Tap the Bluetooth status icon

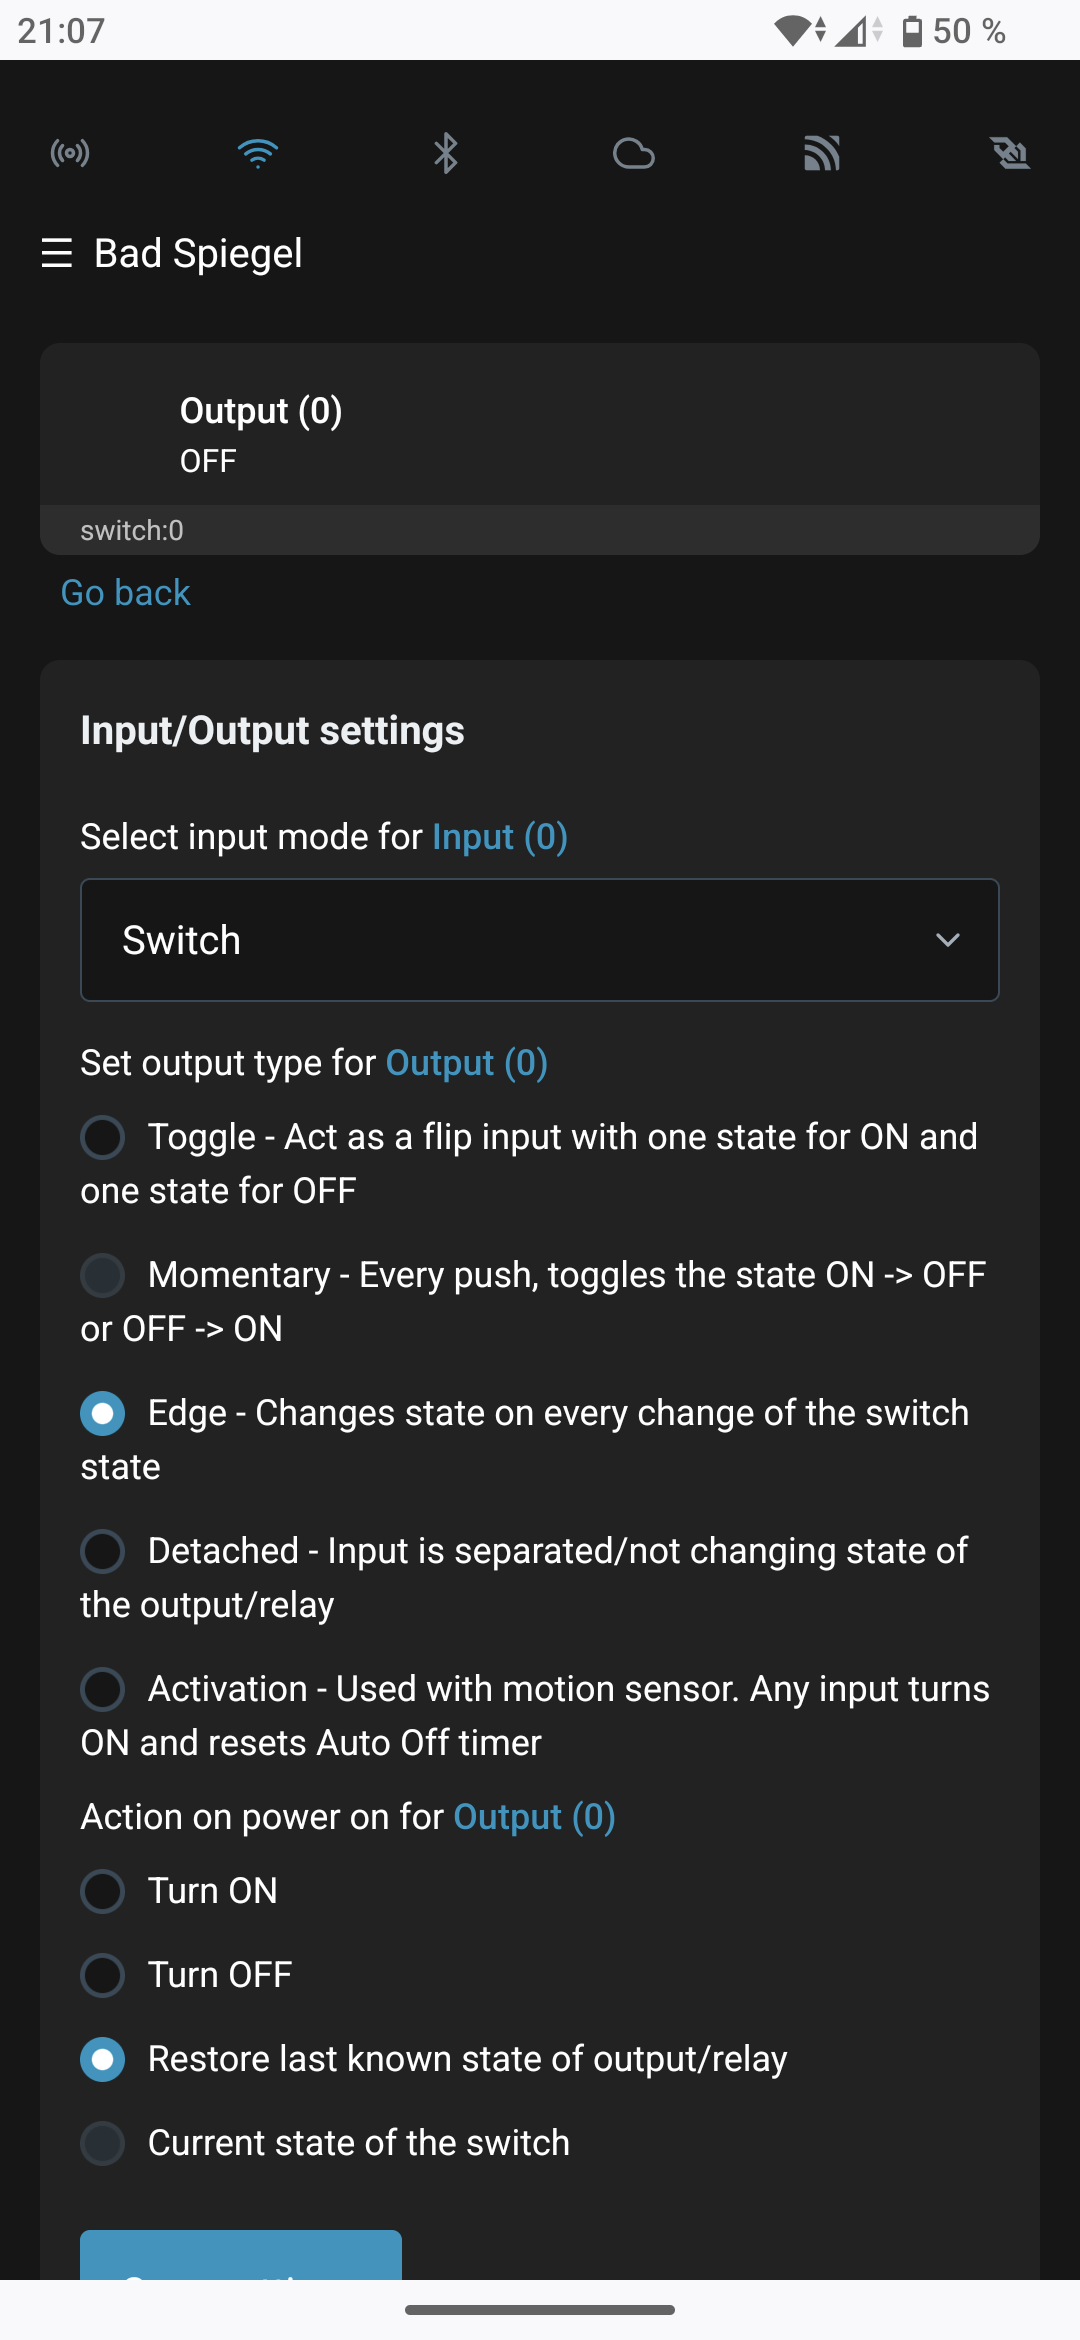pos(445,153)
